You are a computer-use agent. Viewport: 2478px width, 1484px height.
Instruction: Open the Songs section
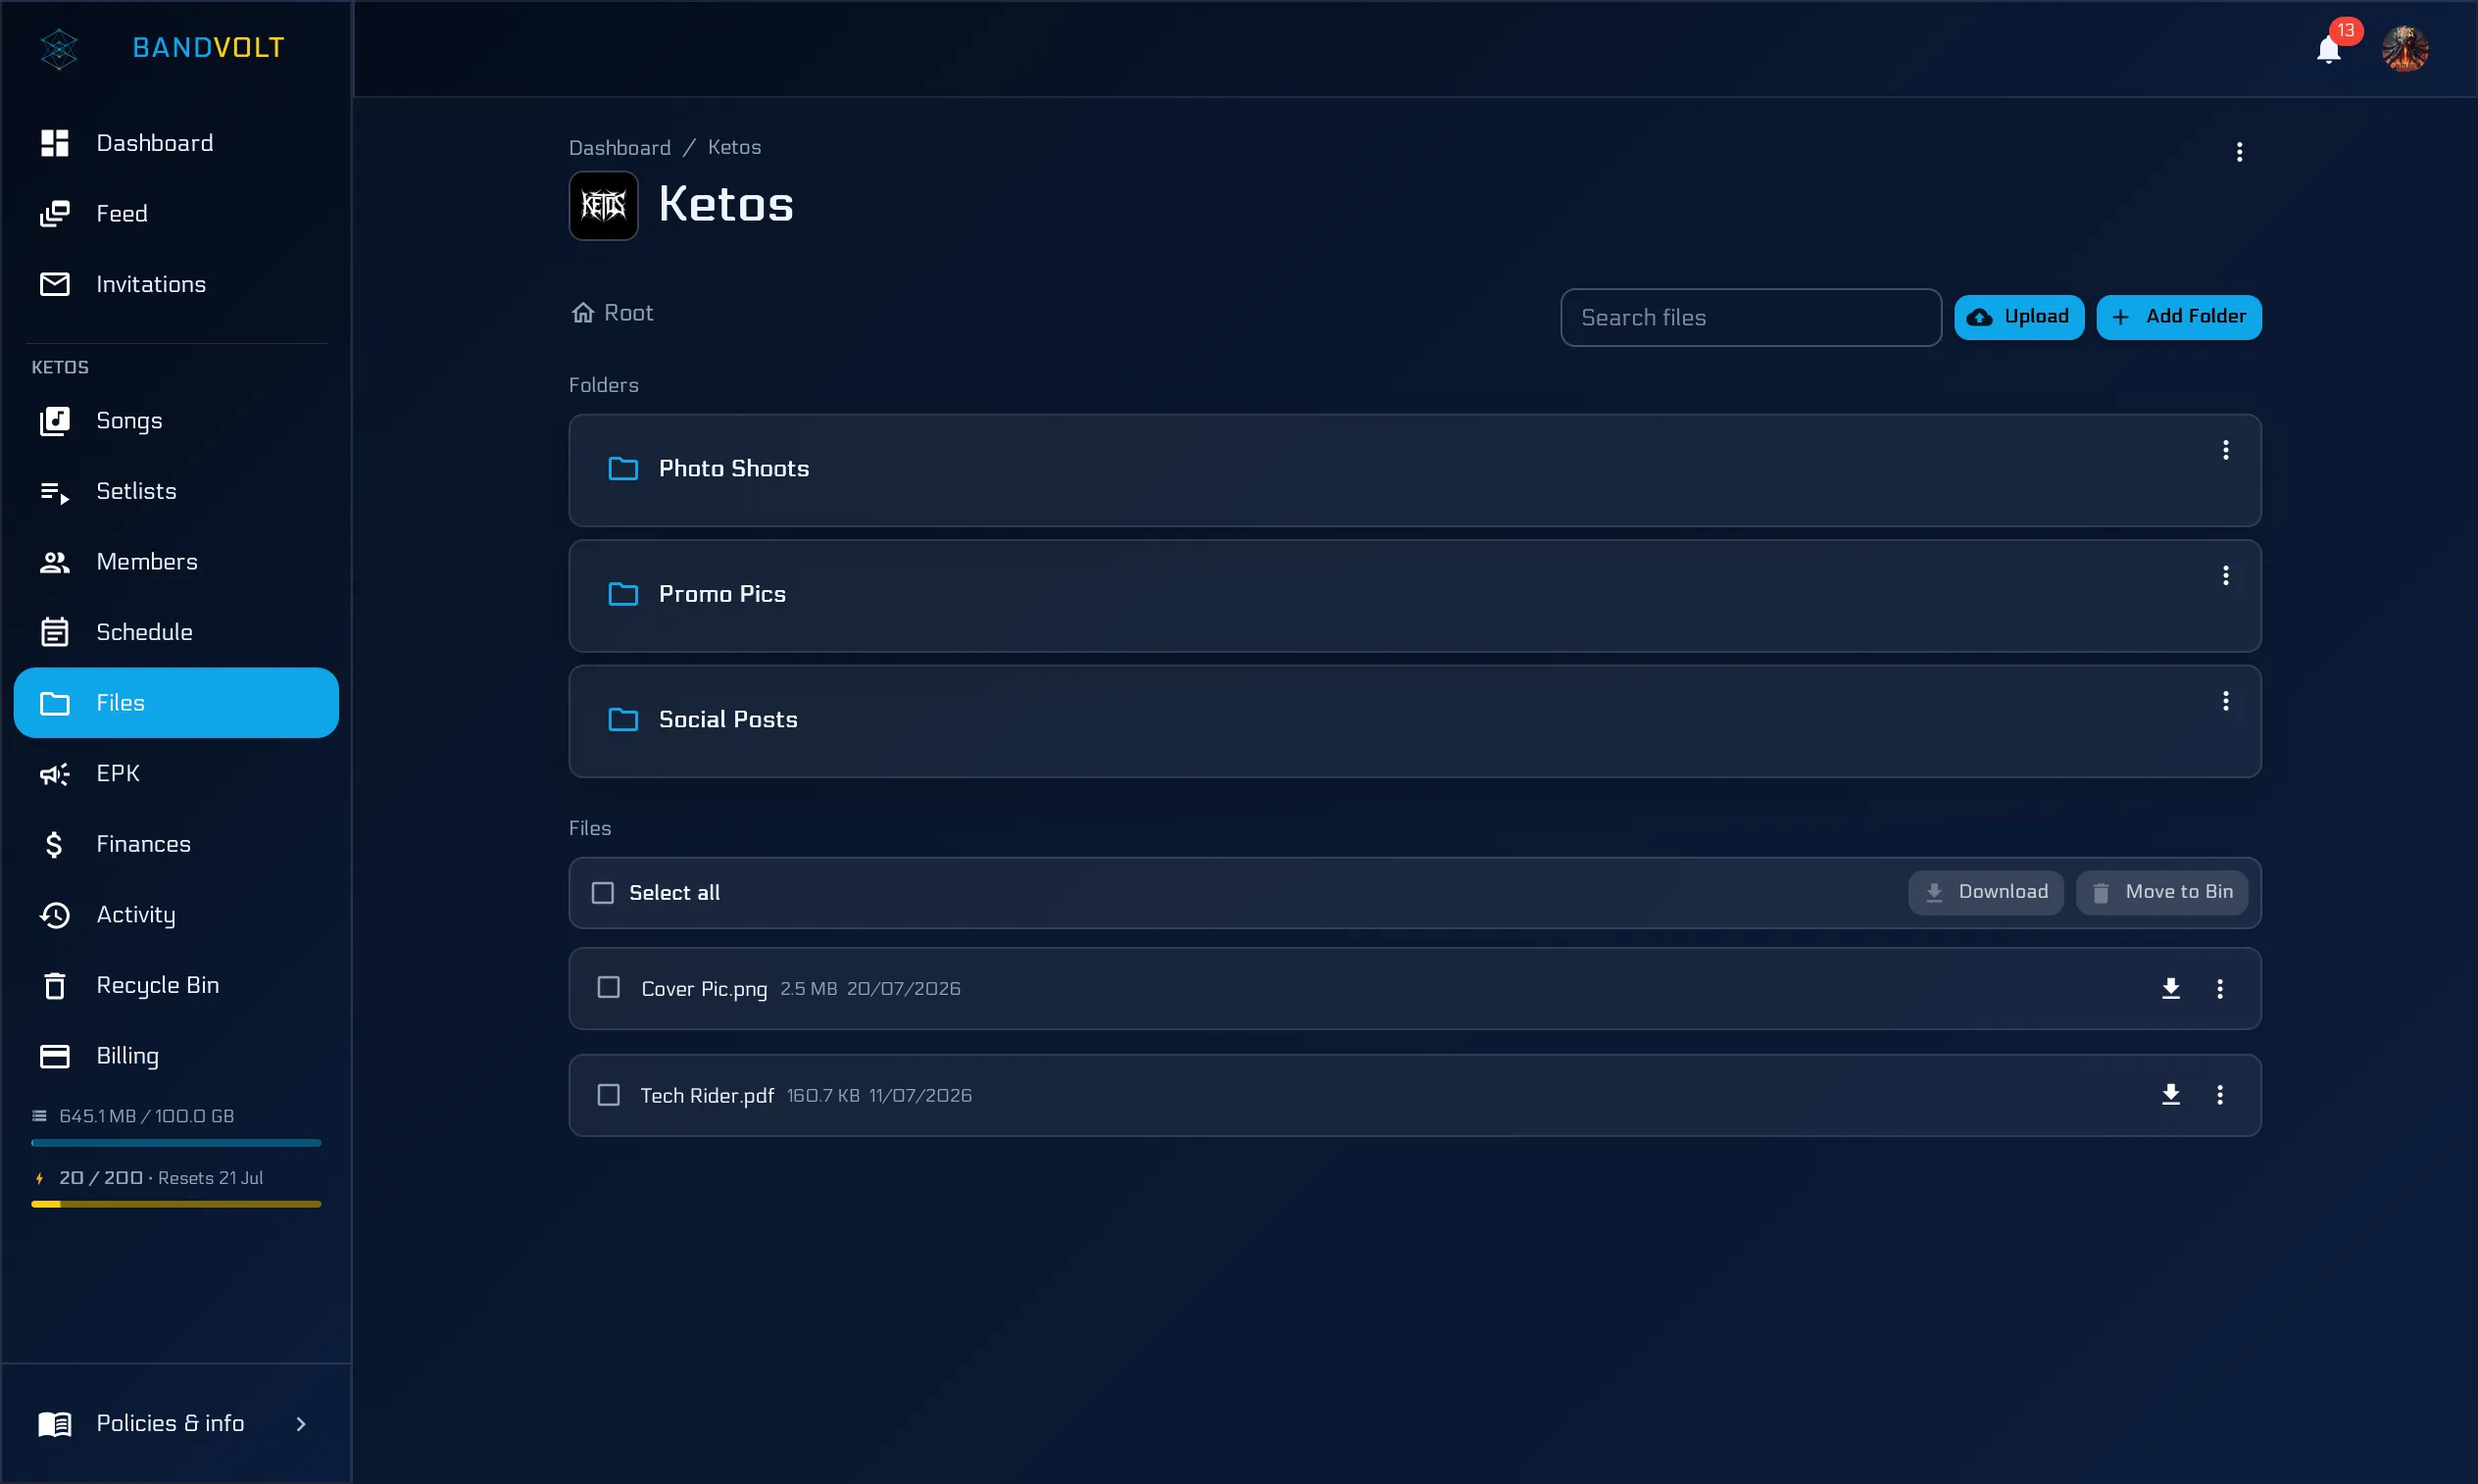pos(176,421)
